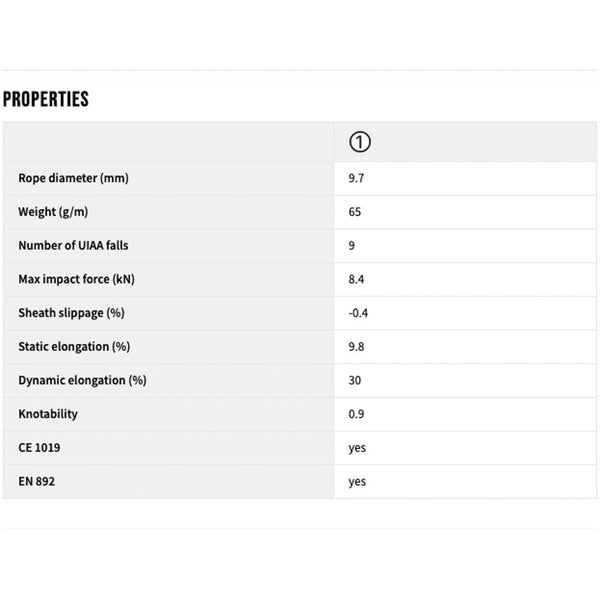Click the circled number 1 column header icon
This screenshot has height=600, width=600.
(360, 142)
